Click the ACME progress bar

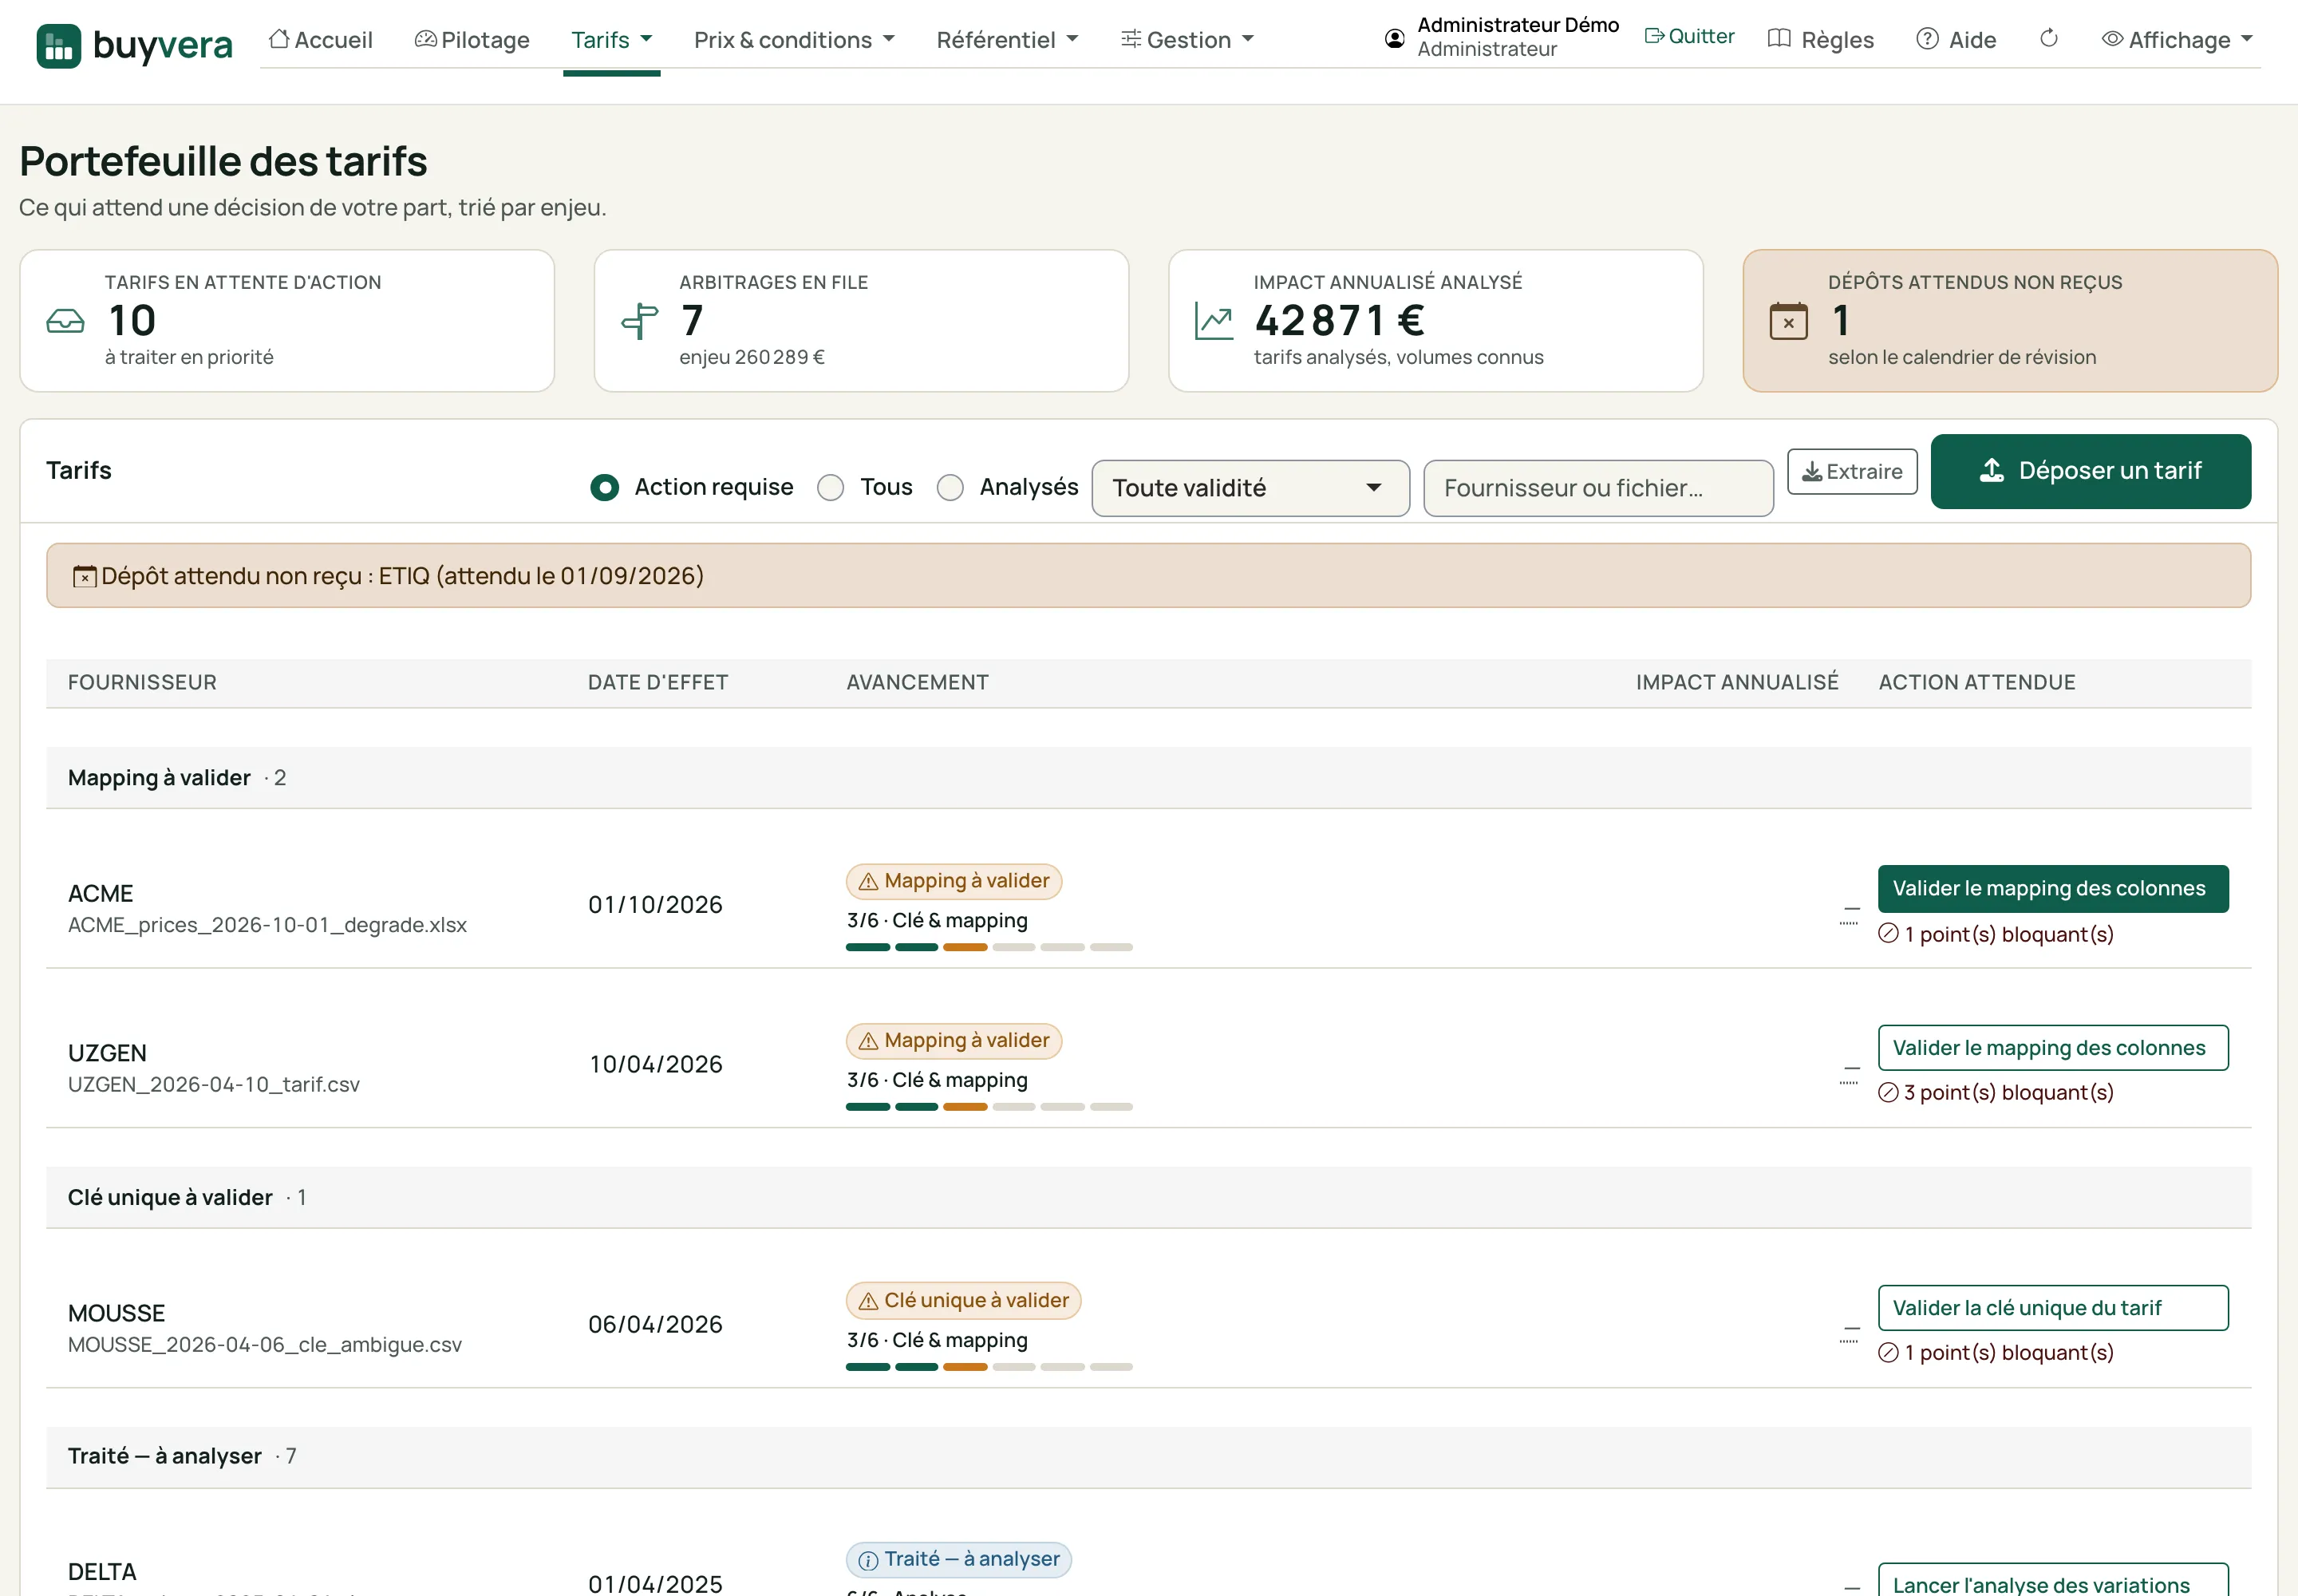pyautogui.click(x=989, y=947)
